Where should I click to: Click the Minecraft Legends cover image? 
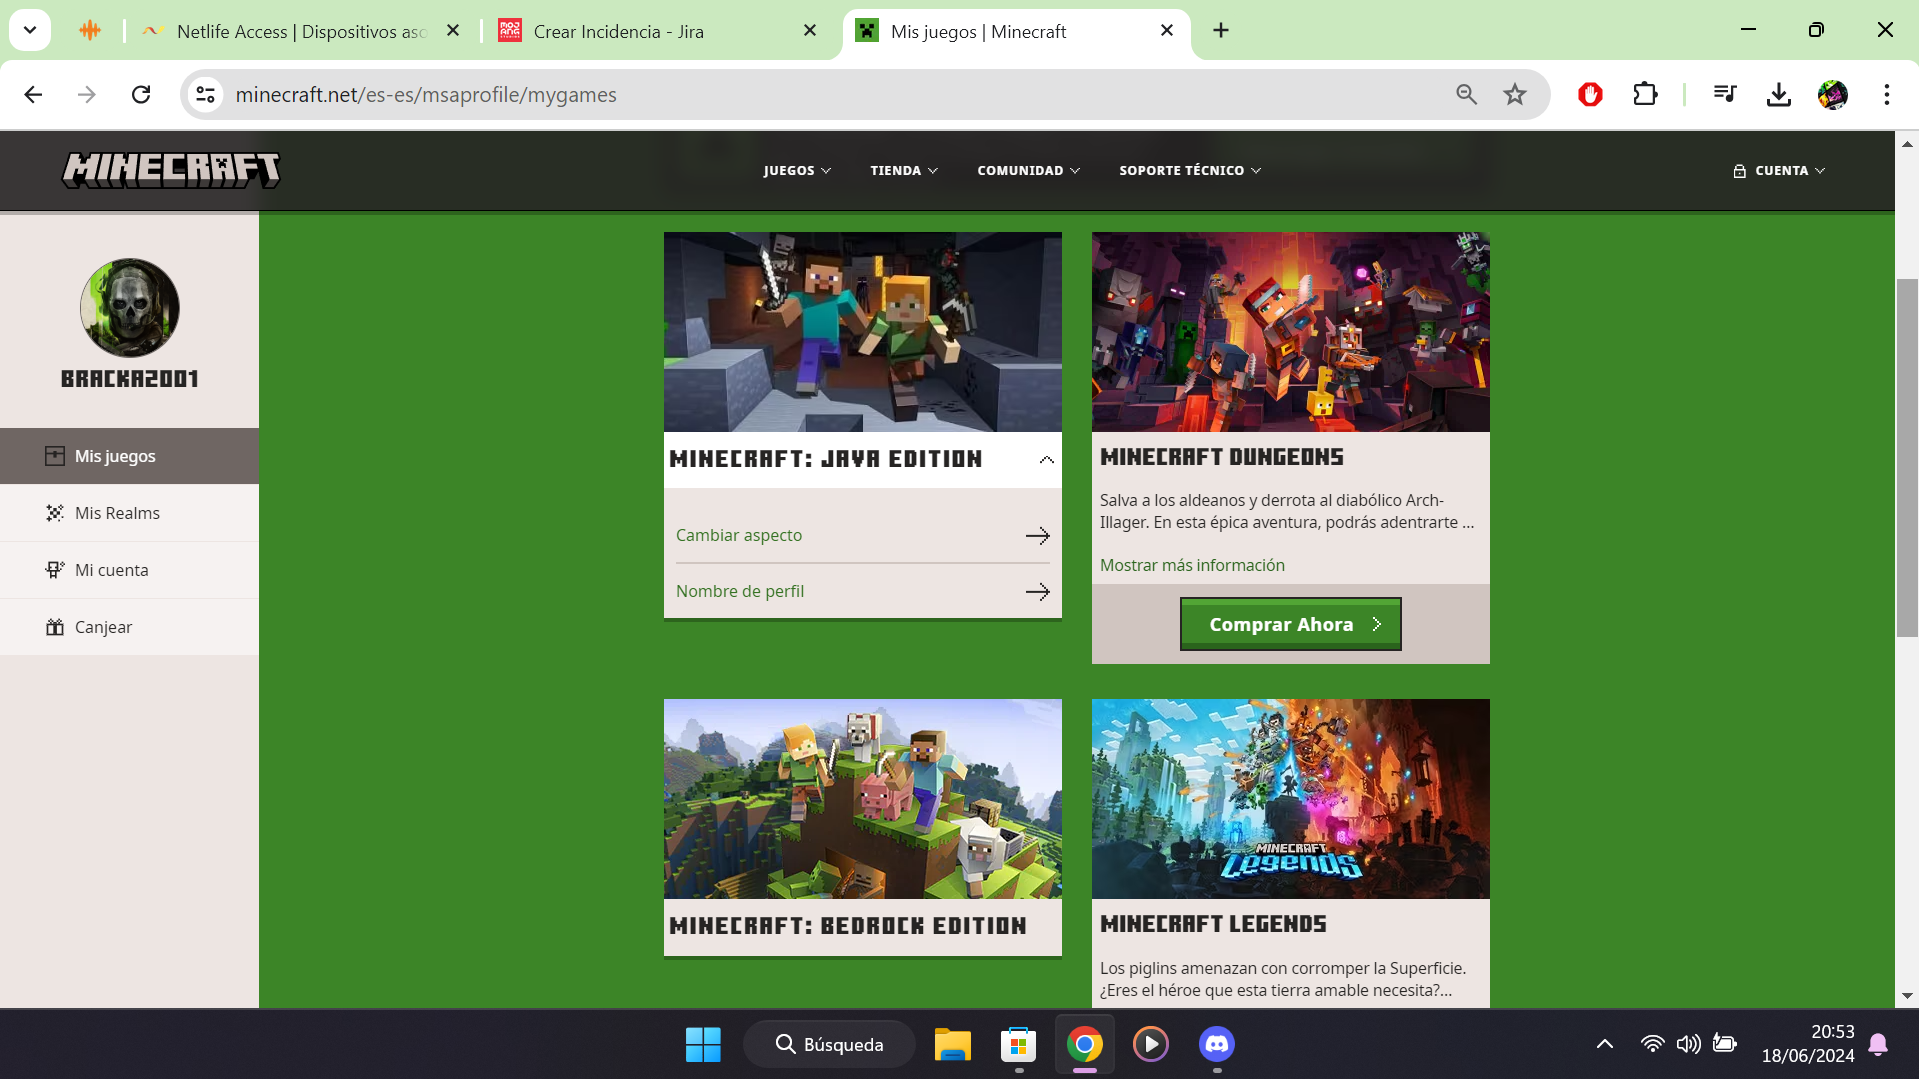(x=1290, y=798)
